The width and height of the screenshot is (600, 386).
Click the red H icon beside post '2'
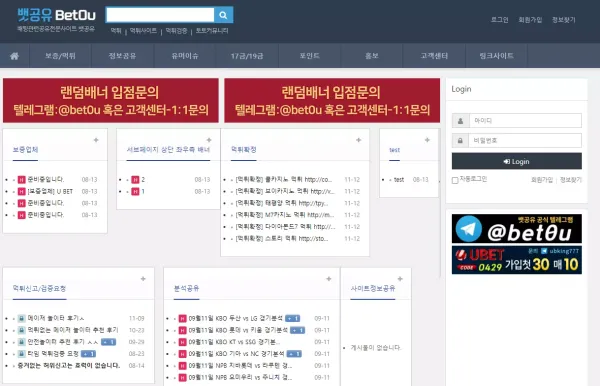[x=135, y=179]
